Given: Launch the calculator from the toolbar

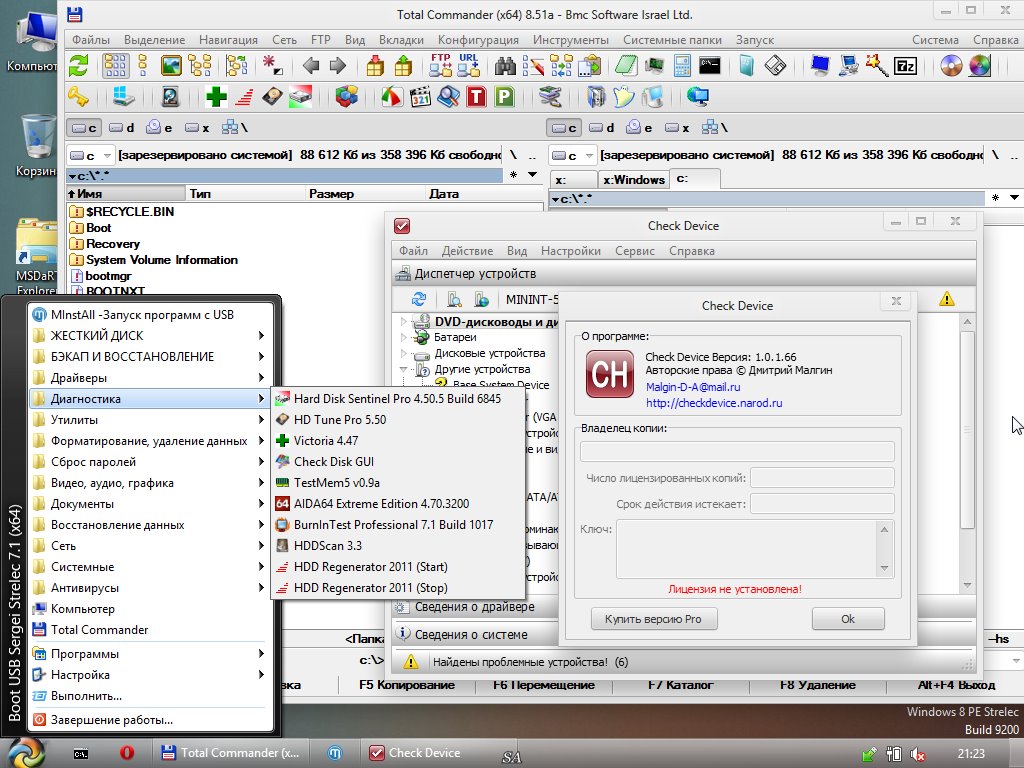Looking at the screenshot, I should click(682, 66).
